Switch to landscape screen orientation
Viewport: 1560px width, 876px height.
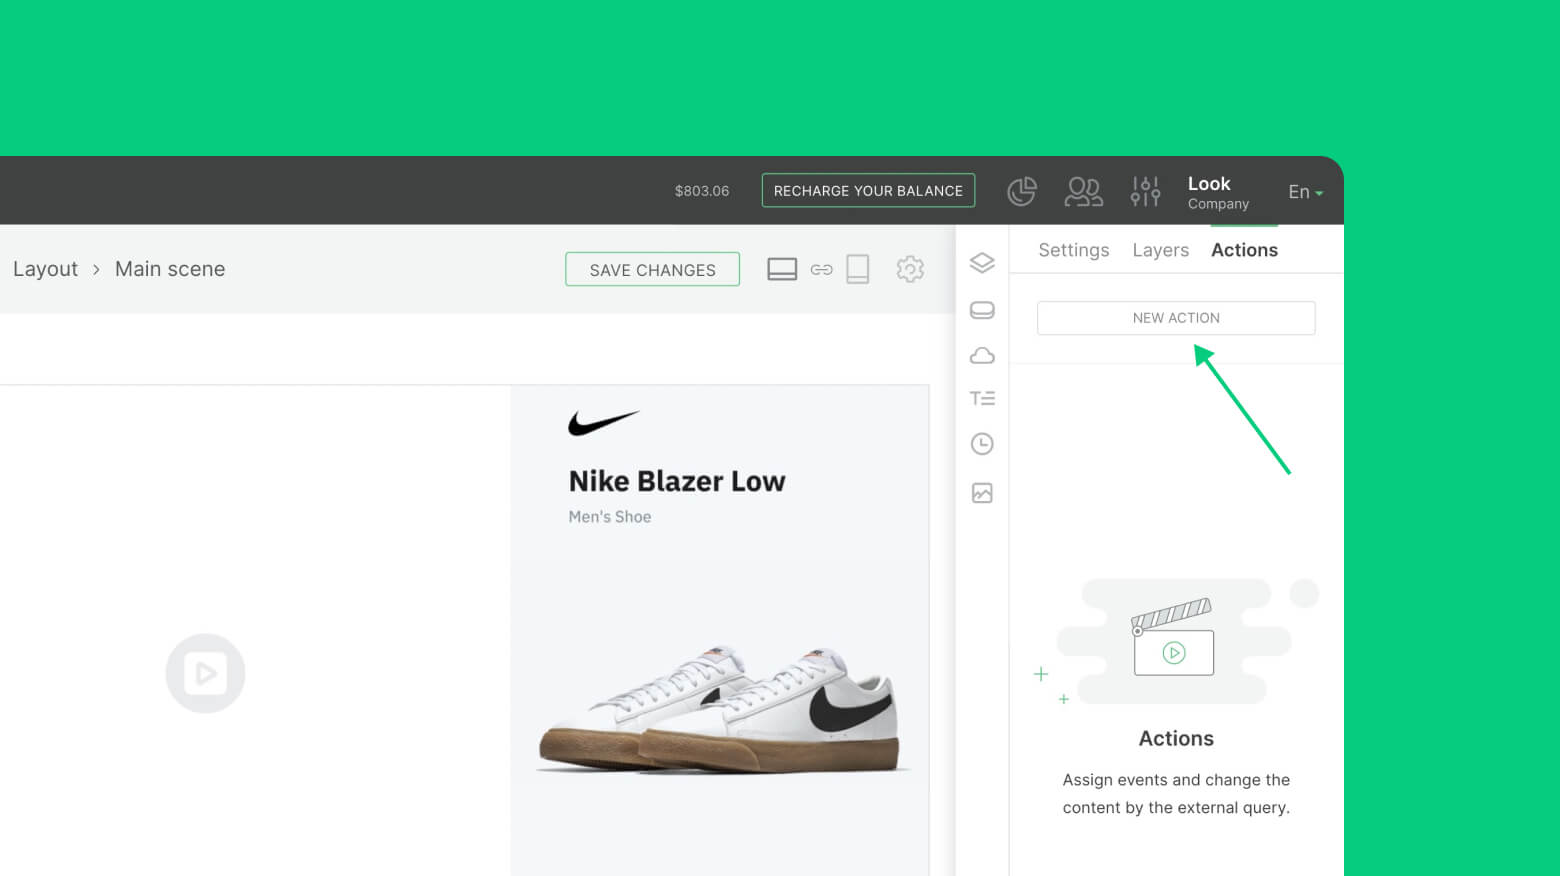(782, 269)
